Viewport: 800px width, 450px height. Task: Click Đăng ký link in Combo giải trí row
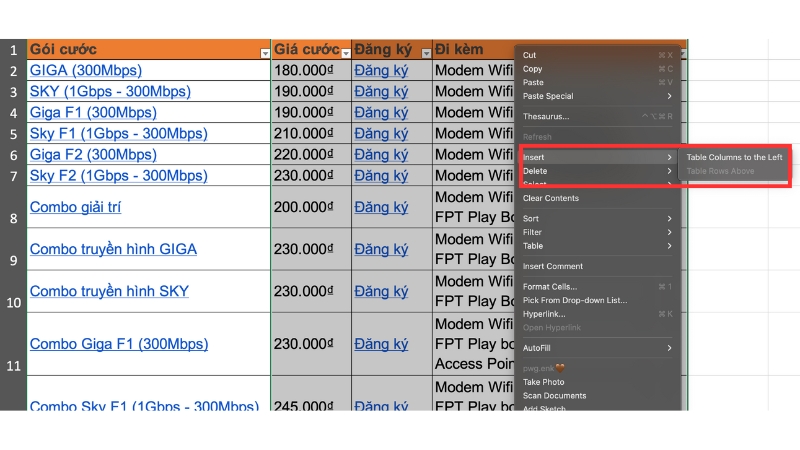(x=381, y=207)
